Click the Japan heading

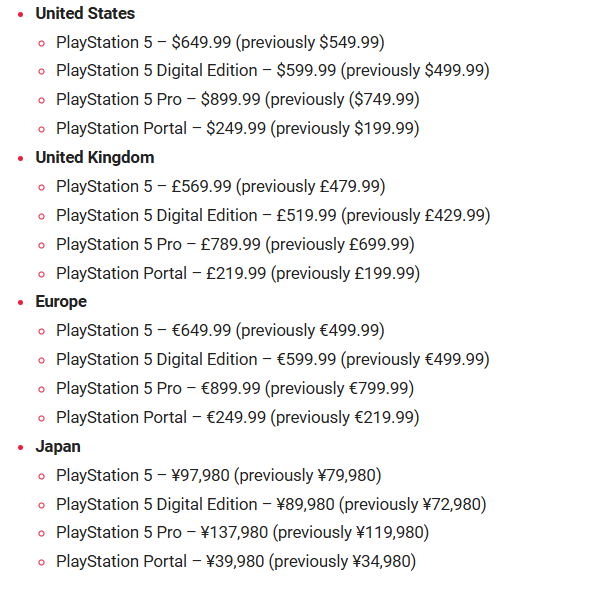pyautogui.click(x=58, y=446)
